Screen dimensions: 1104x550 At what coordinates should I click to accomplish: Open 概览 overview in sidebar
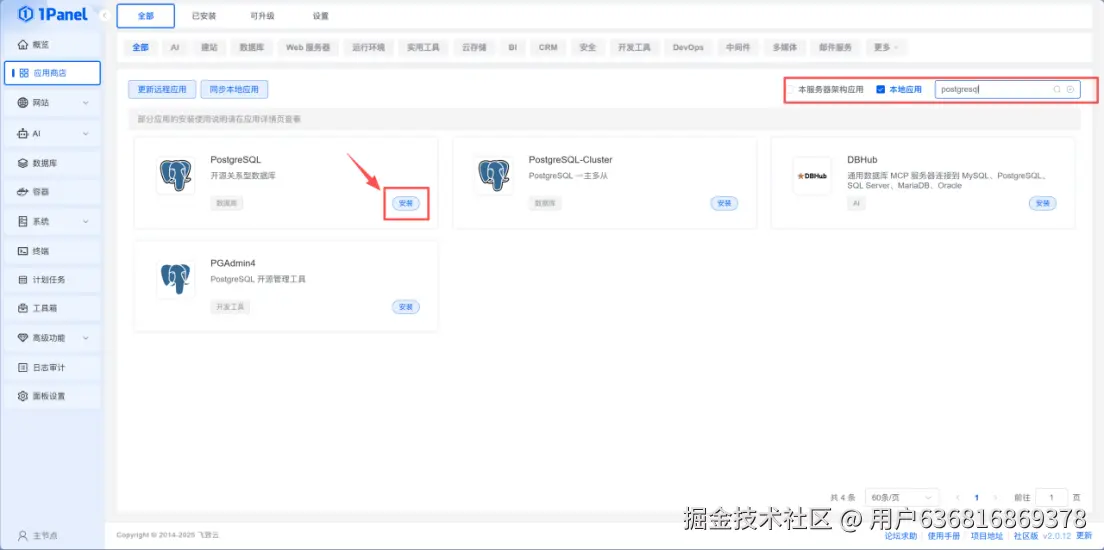pos(53,44)
